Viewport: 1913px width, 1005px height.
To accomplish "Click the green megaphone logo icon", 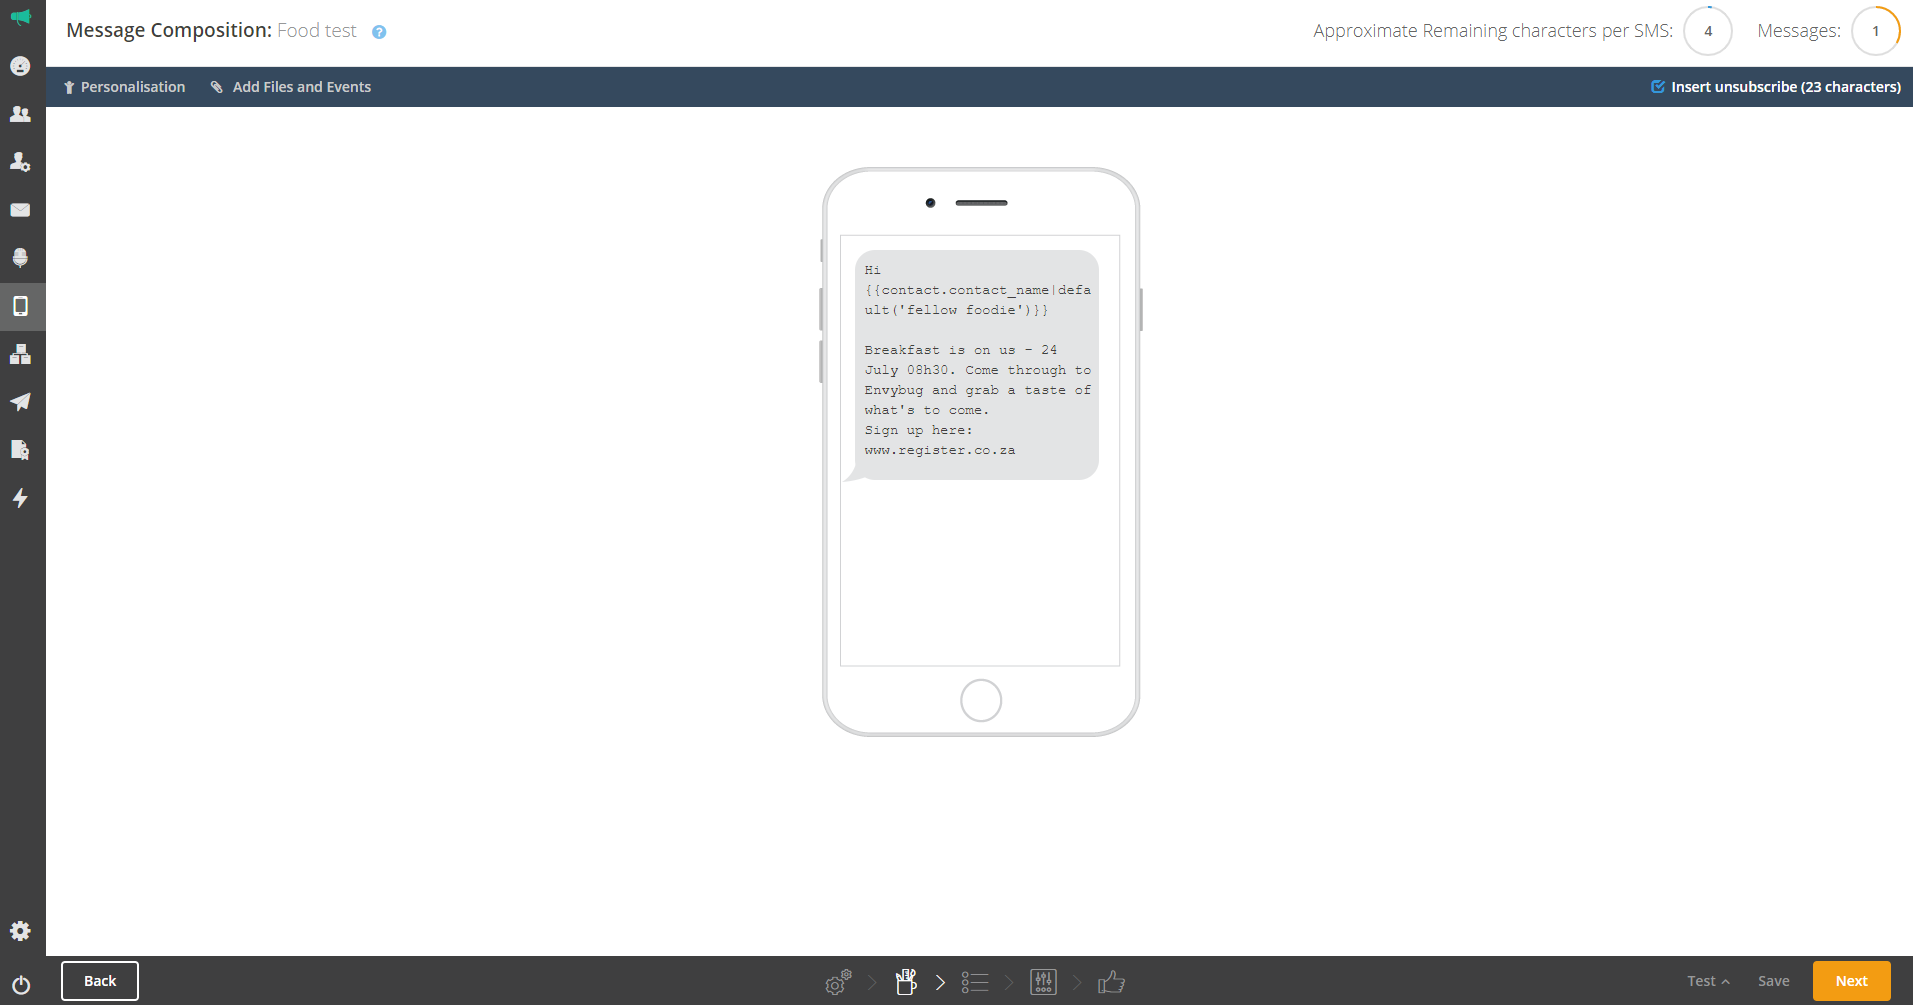I will tap(21, 17).
